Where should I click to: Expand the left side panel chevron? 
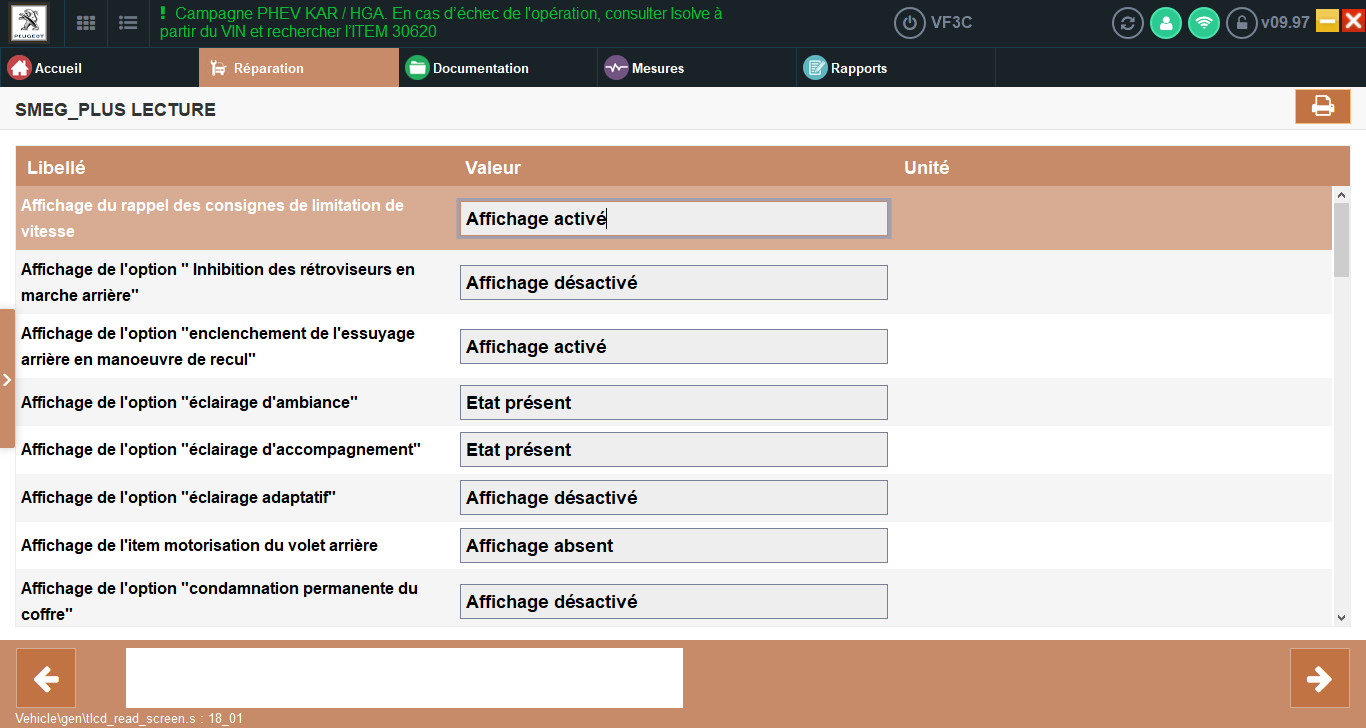coord(7,379)
